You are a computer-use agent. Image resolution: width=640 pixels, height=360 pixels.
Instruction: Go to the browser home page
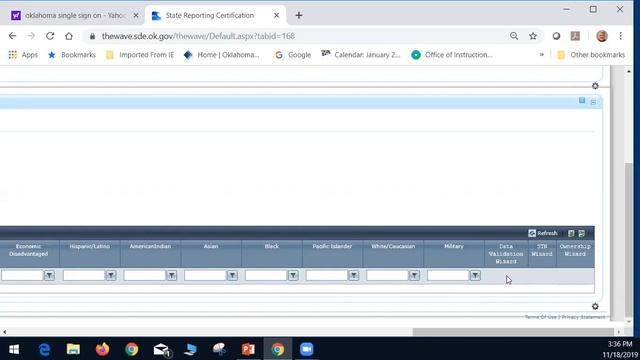pos(69,36)
